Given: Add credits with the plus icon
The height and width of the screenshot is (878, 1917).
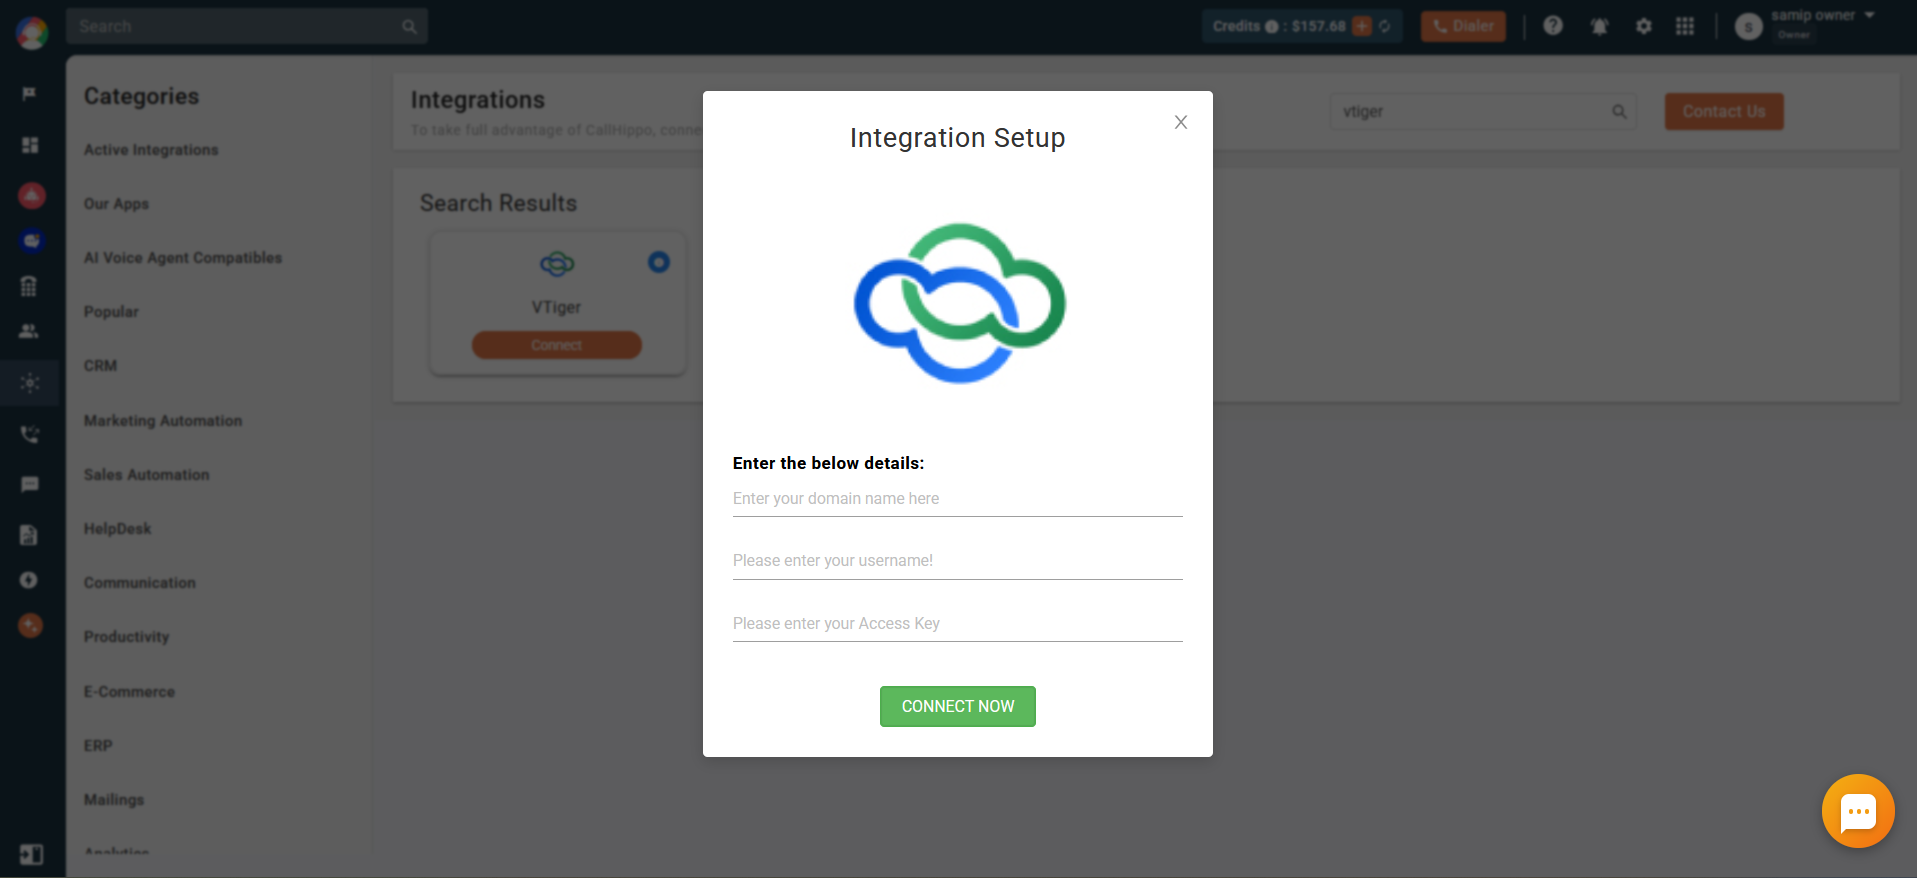Looking at the screenshot, I should tap(1361, 26).
